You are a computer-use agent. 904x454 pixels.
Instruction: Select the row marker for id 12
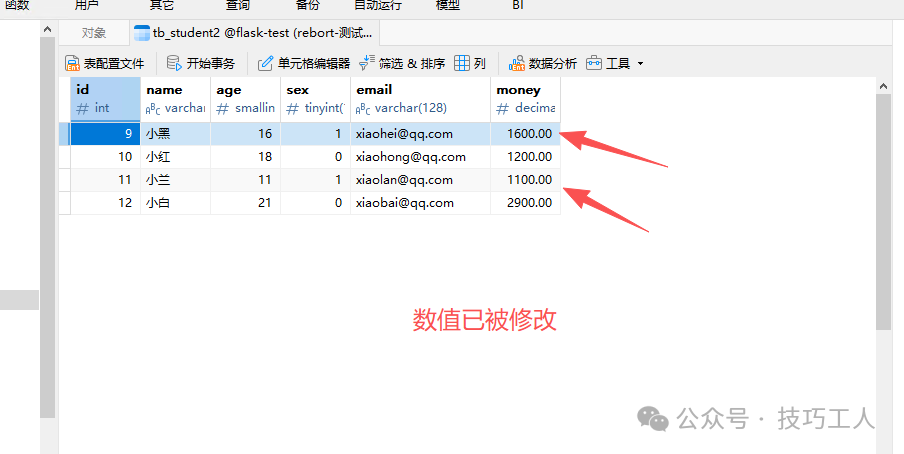[65, 203]
